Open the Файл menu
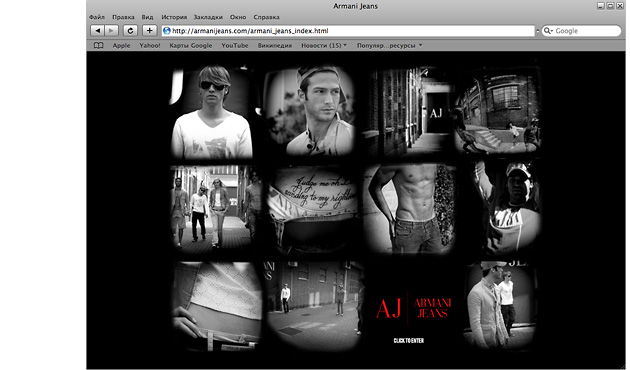 click(97, 17)
